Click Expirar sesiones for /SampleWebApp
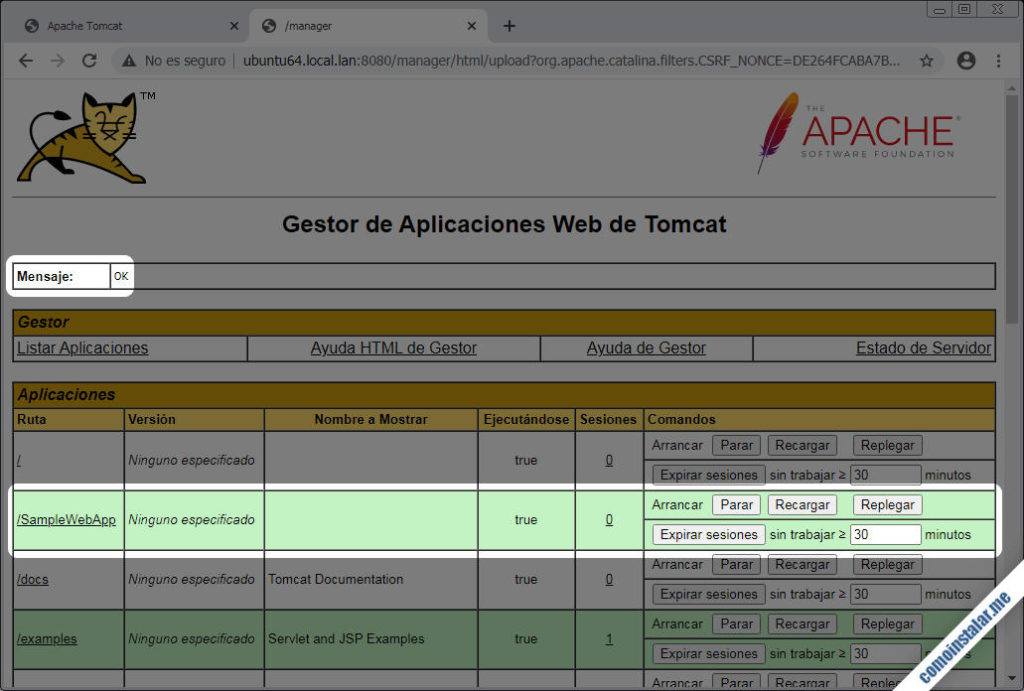The height and width of the screenshot is (691, 1024). pyautogui.click(x=709, y=534)
